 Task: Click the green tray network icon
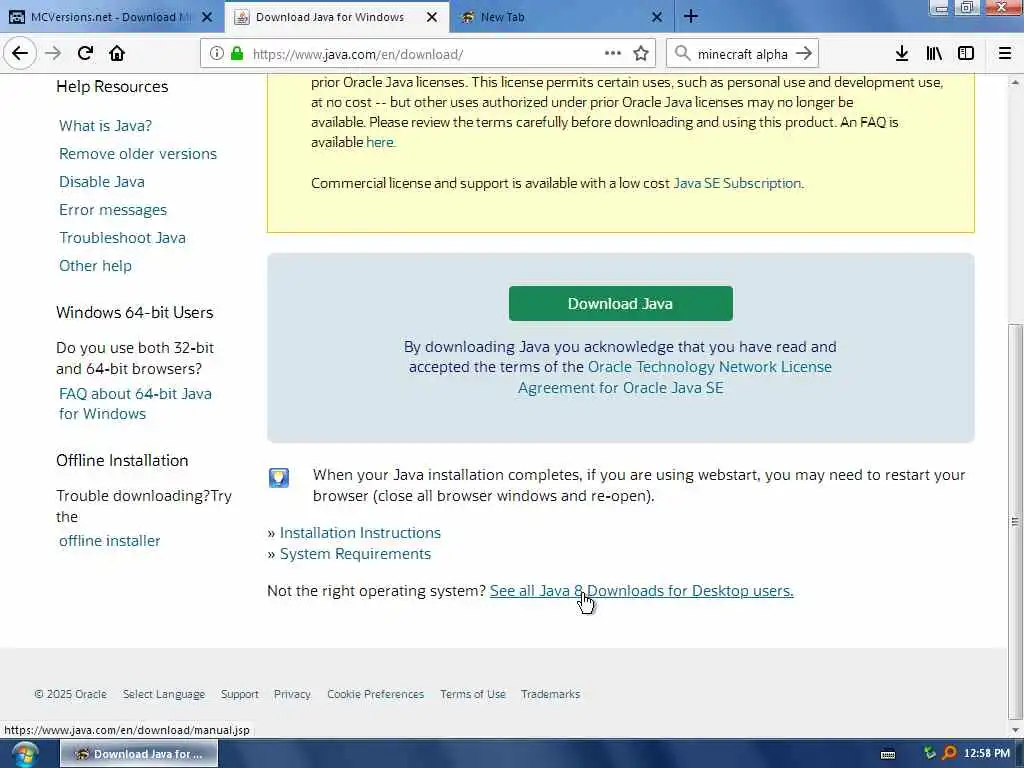coord(930,754)
